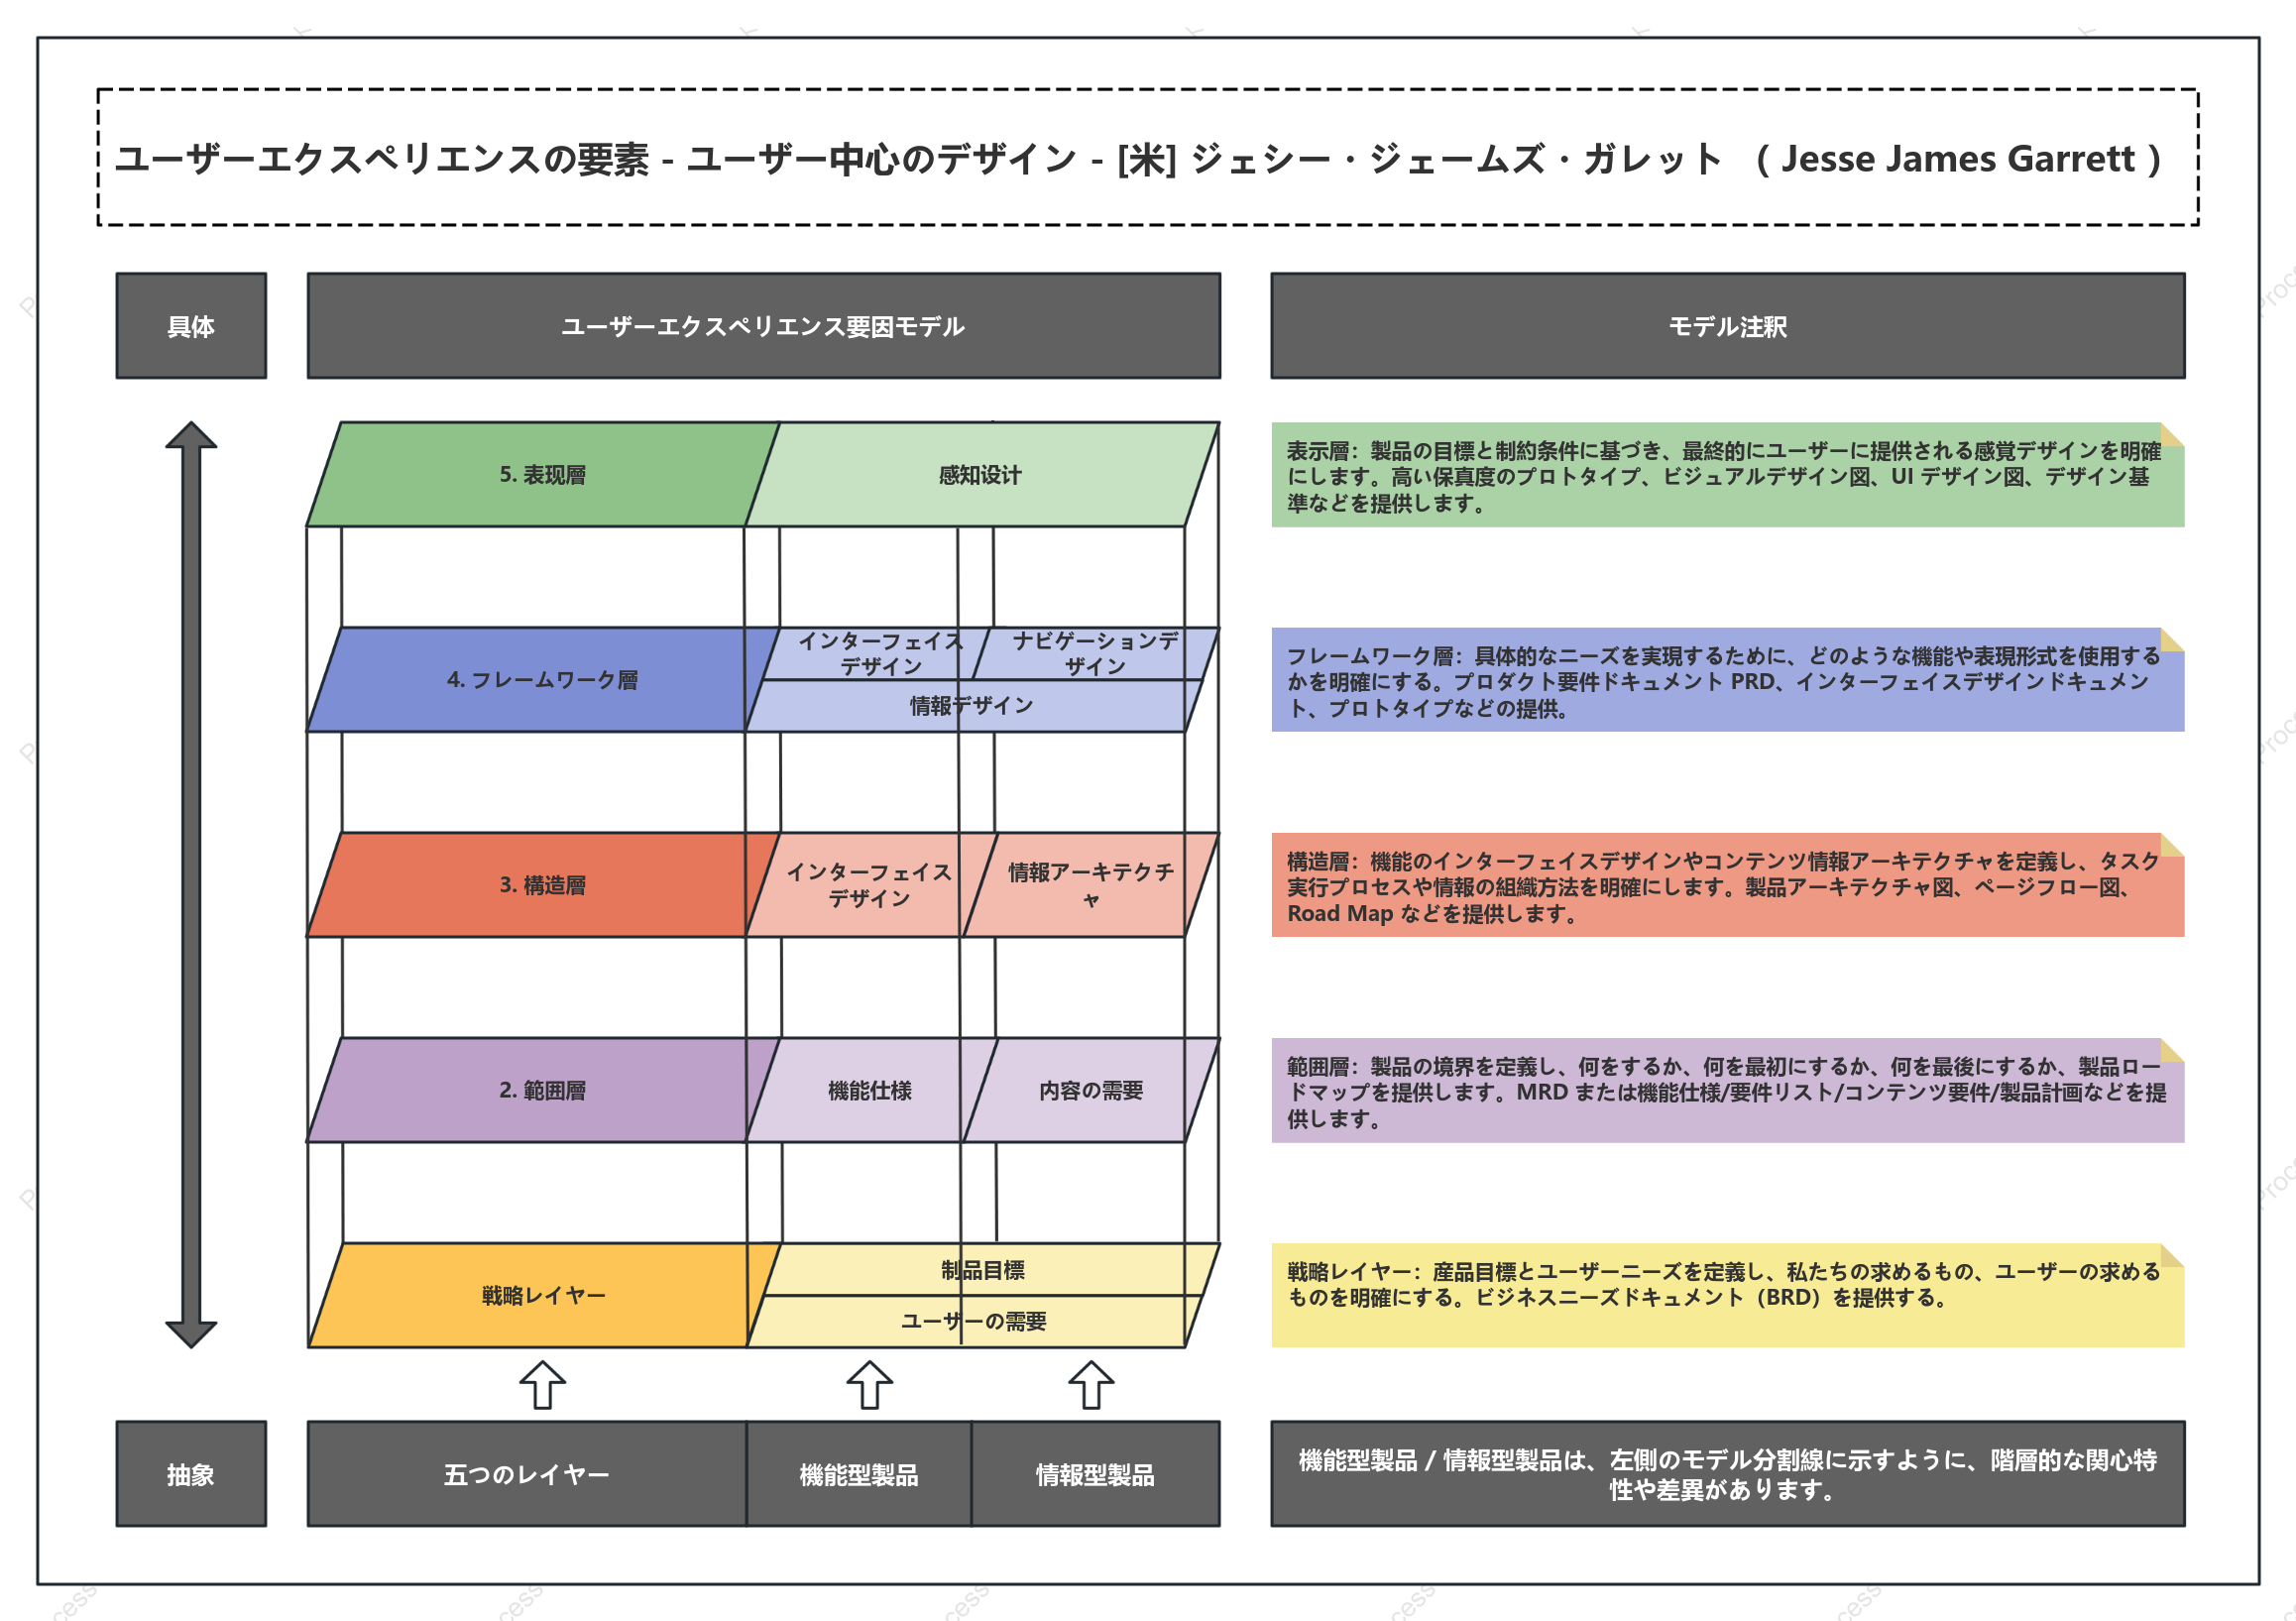Click the 機能型製品 box
Screen dimensions: 2296x1621
click(x=859, y=1474)
